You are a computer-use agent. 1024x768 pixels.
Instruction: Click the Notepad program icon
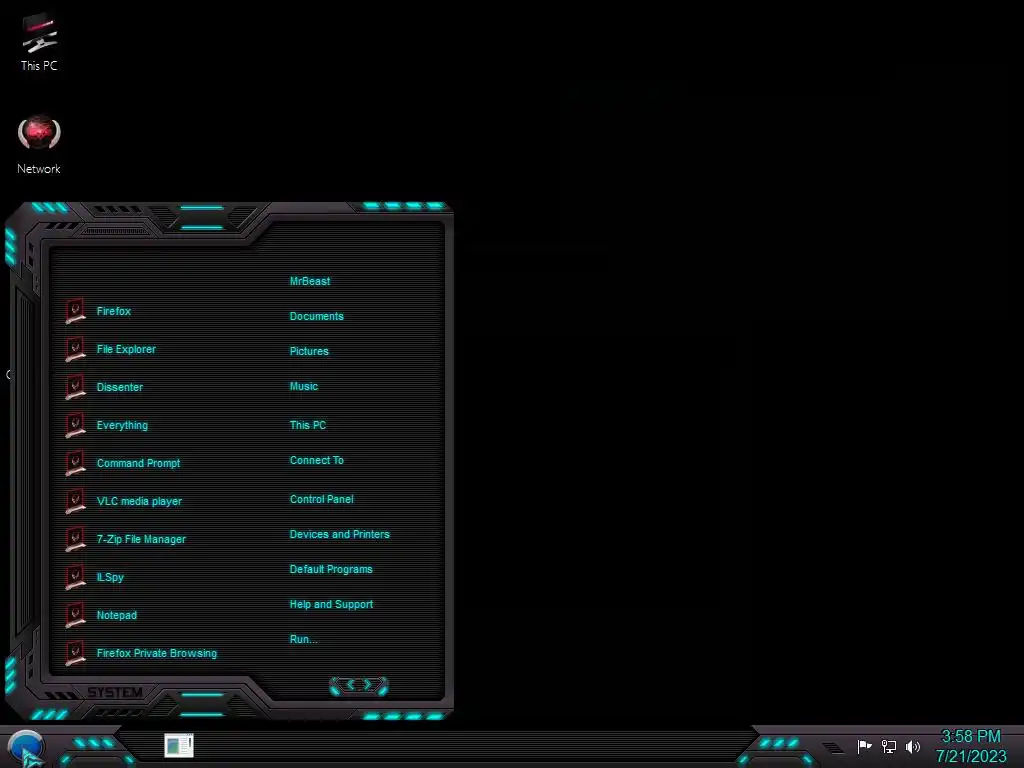(x=76, y=615)
